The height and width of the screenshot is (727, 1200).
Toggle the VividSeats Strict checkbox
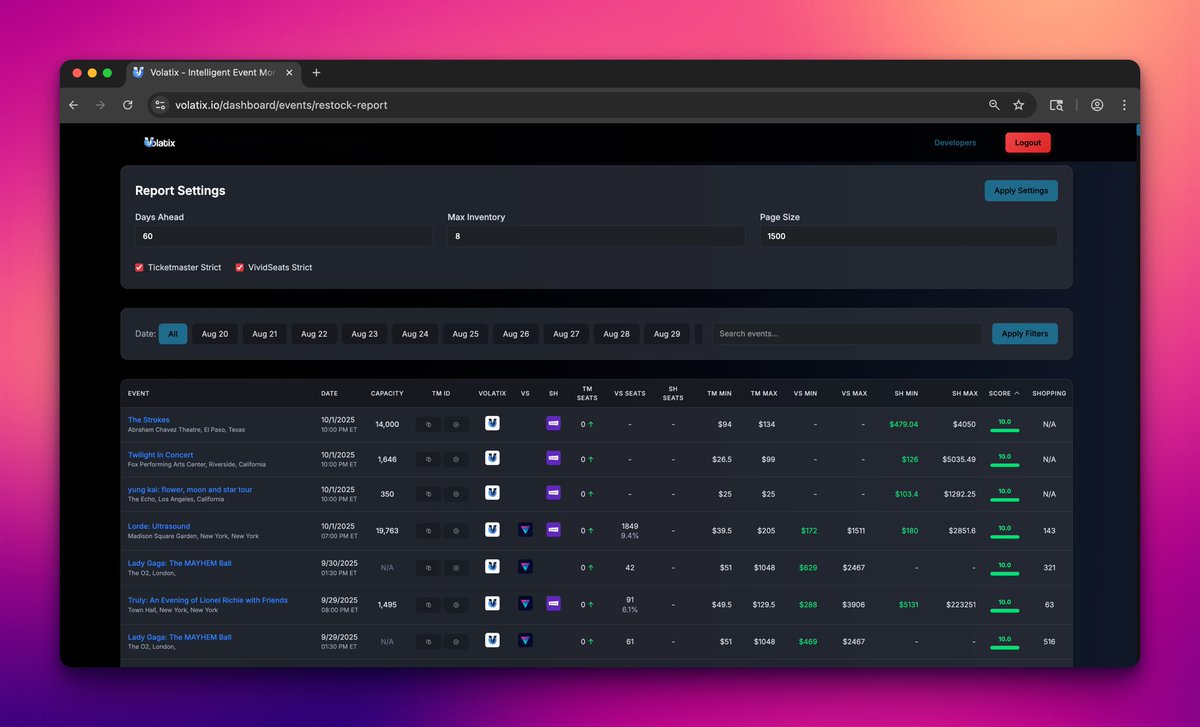(239, 267)
